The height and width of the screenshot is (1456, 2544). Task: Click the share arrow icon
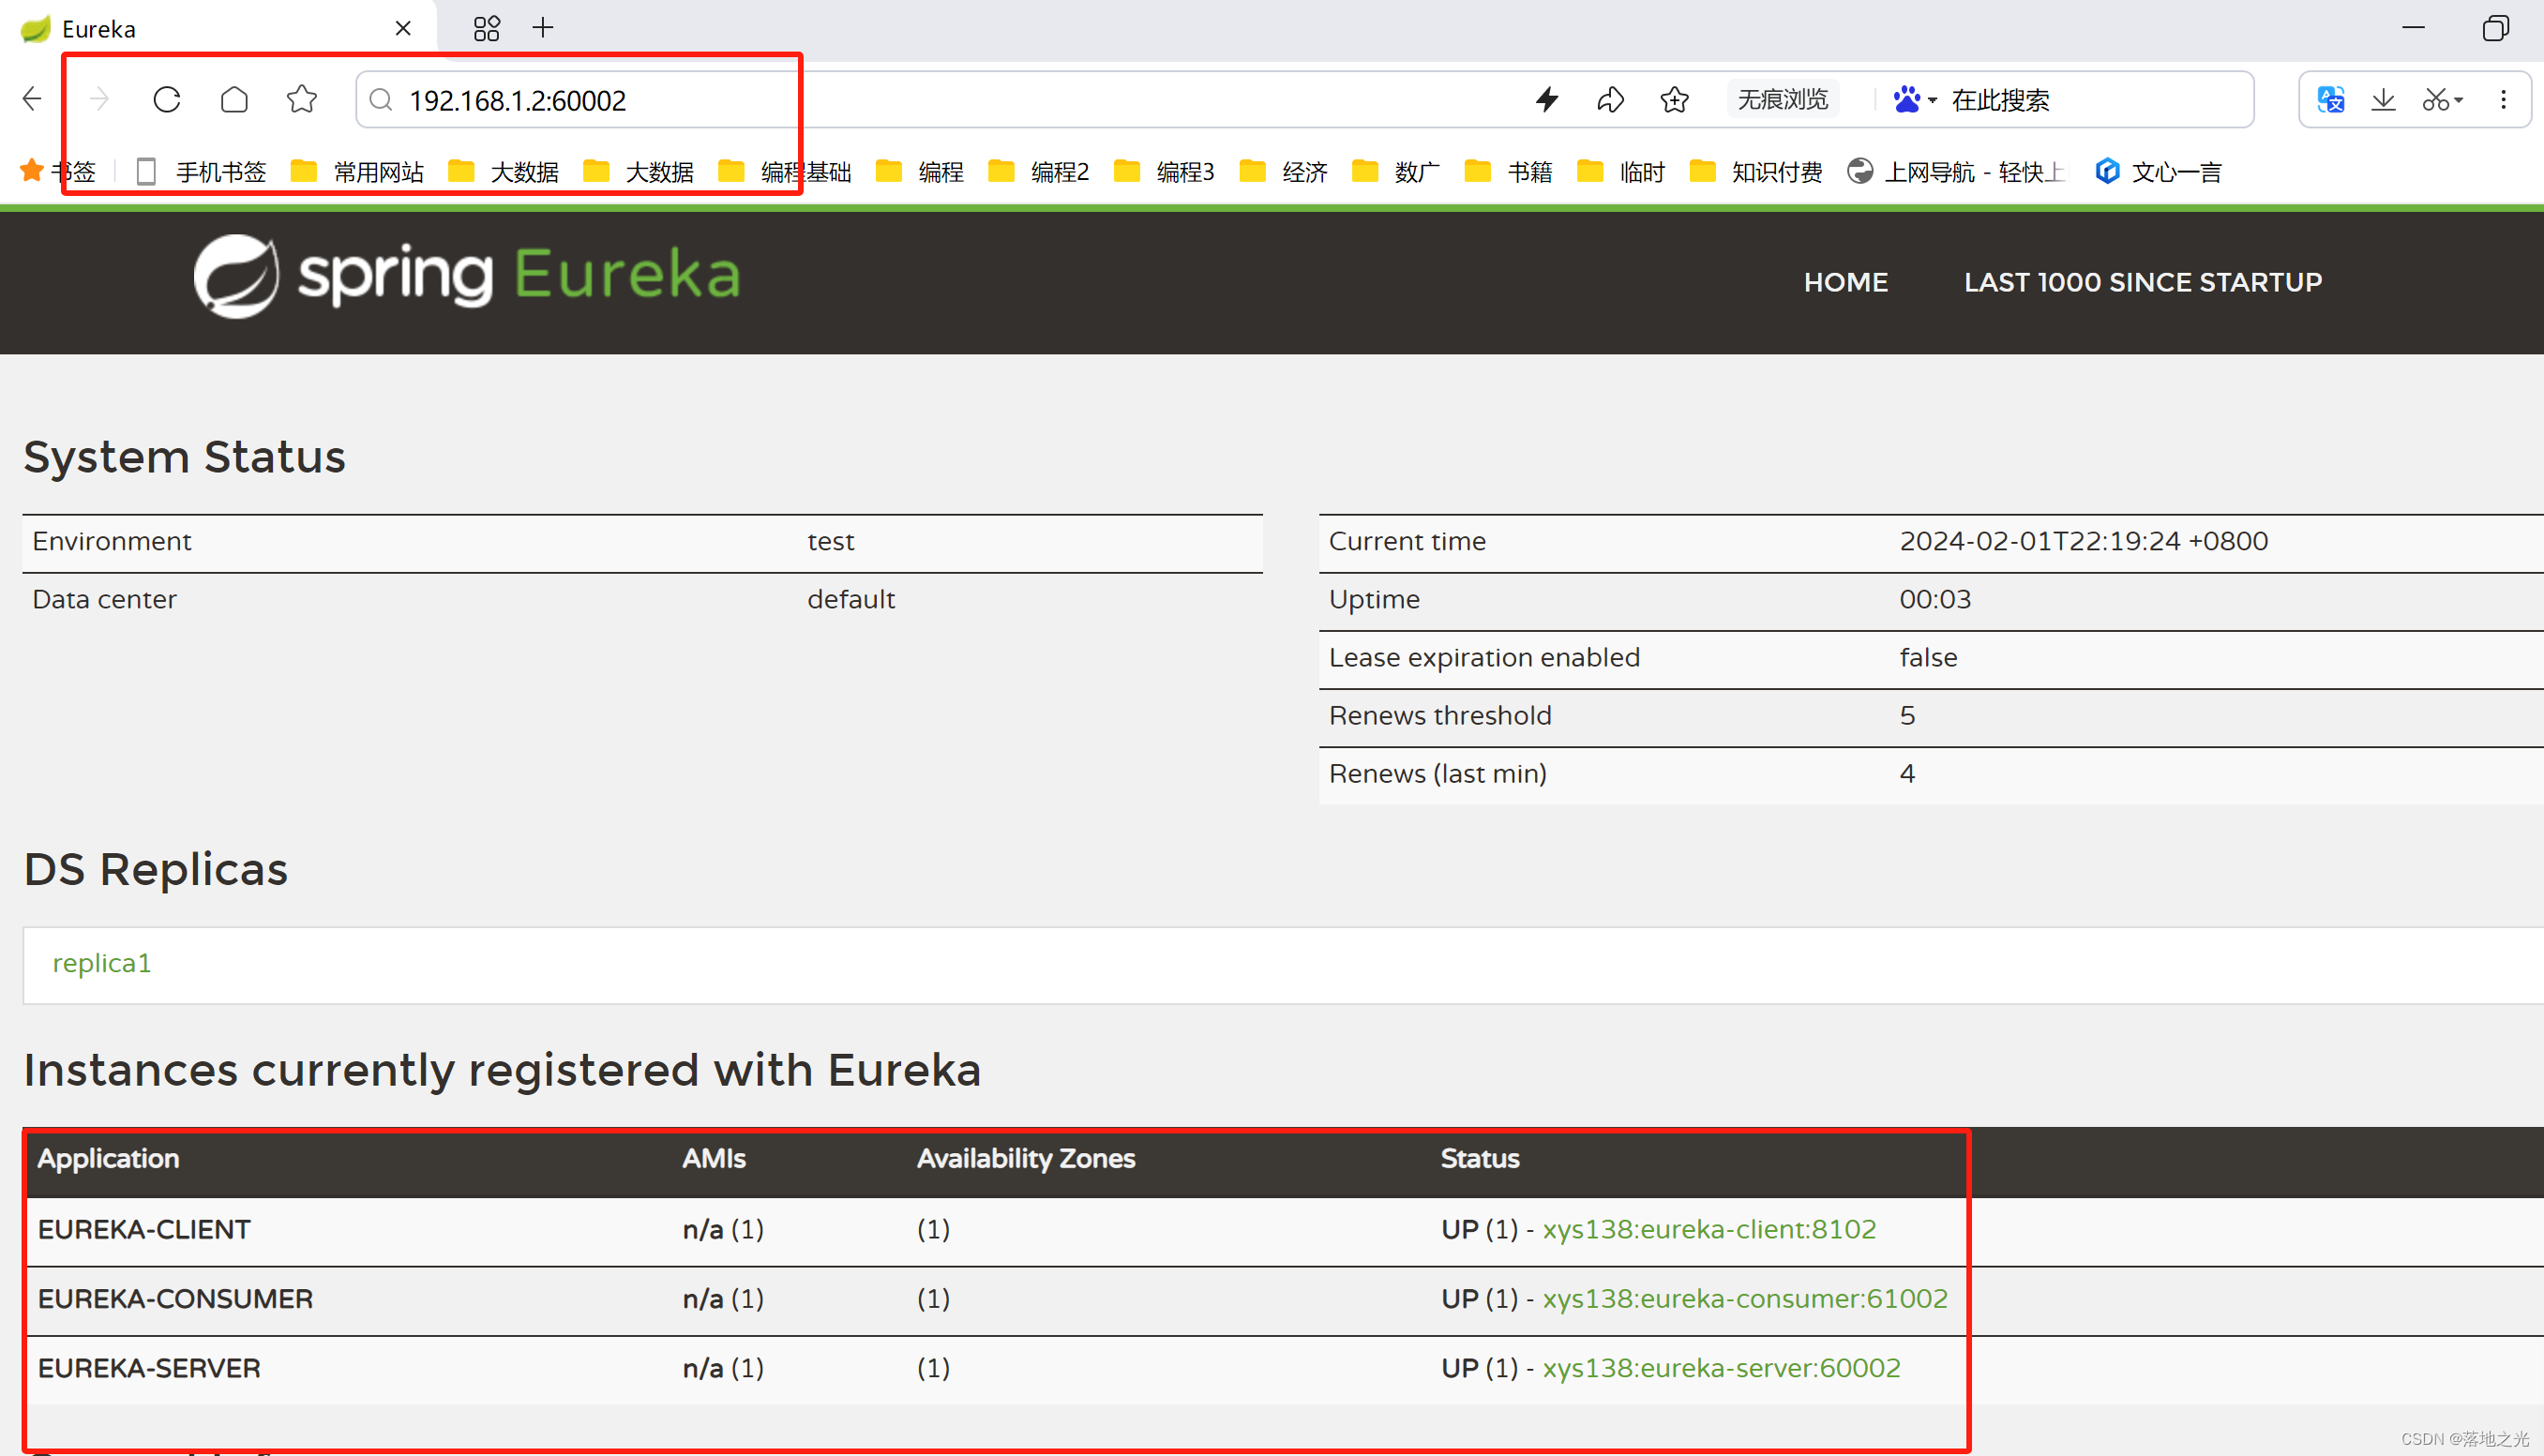pyautogui.click(x=1610, y=99)
